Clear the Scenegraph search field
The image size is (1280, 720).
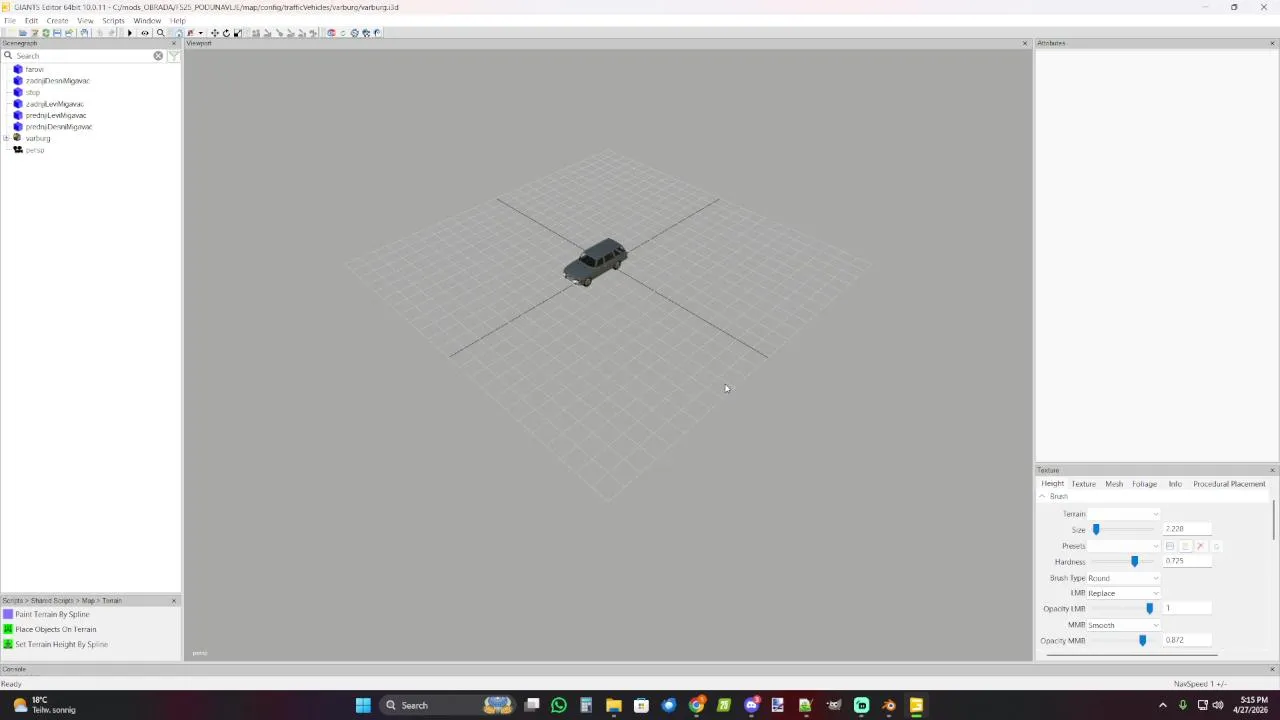158,56
